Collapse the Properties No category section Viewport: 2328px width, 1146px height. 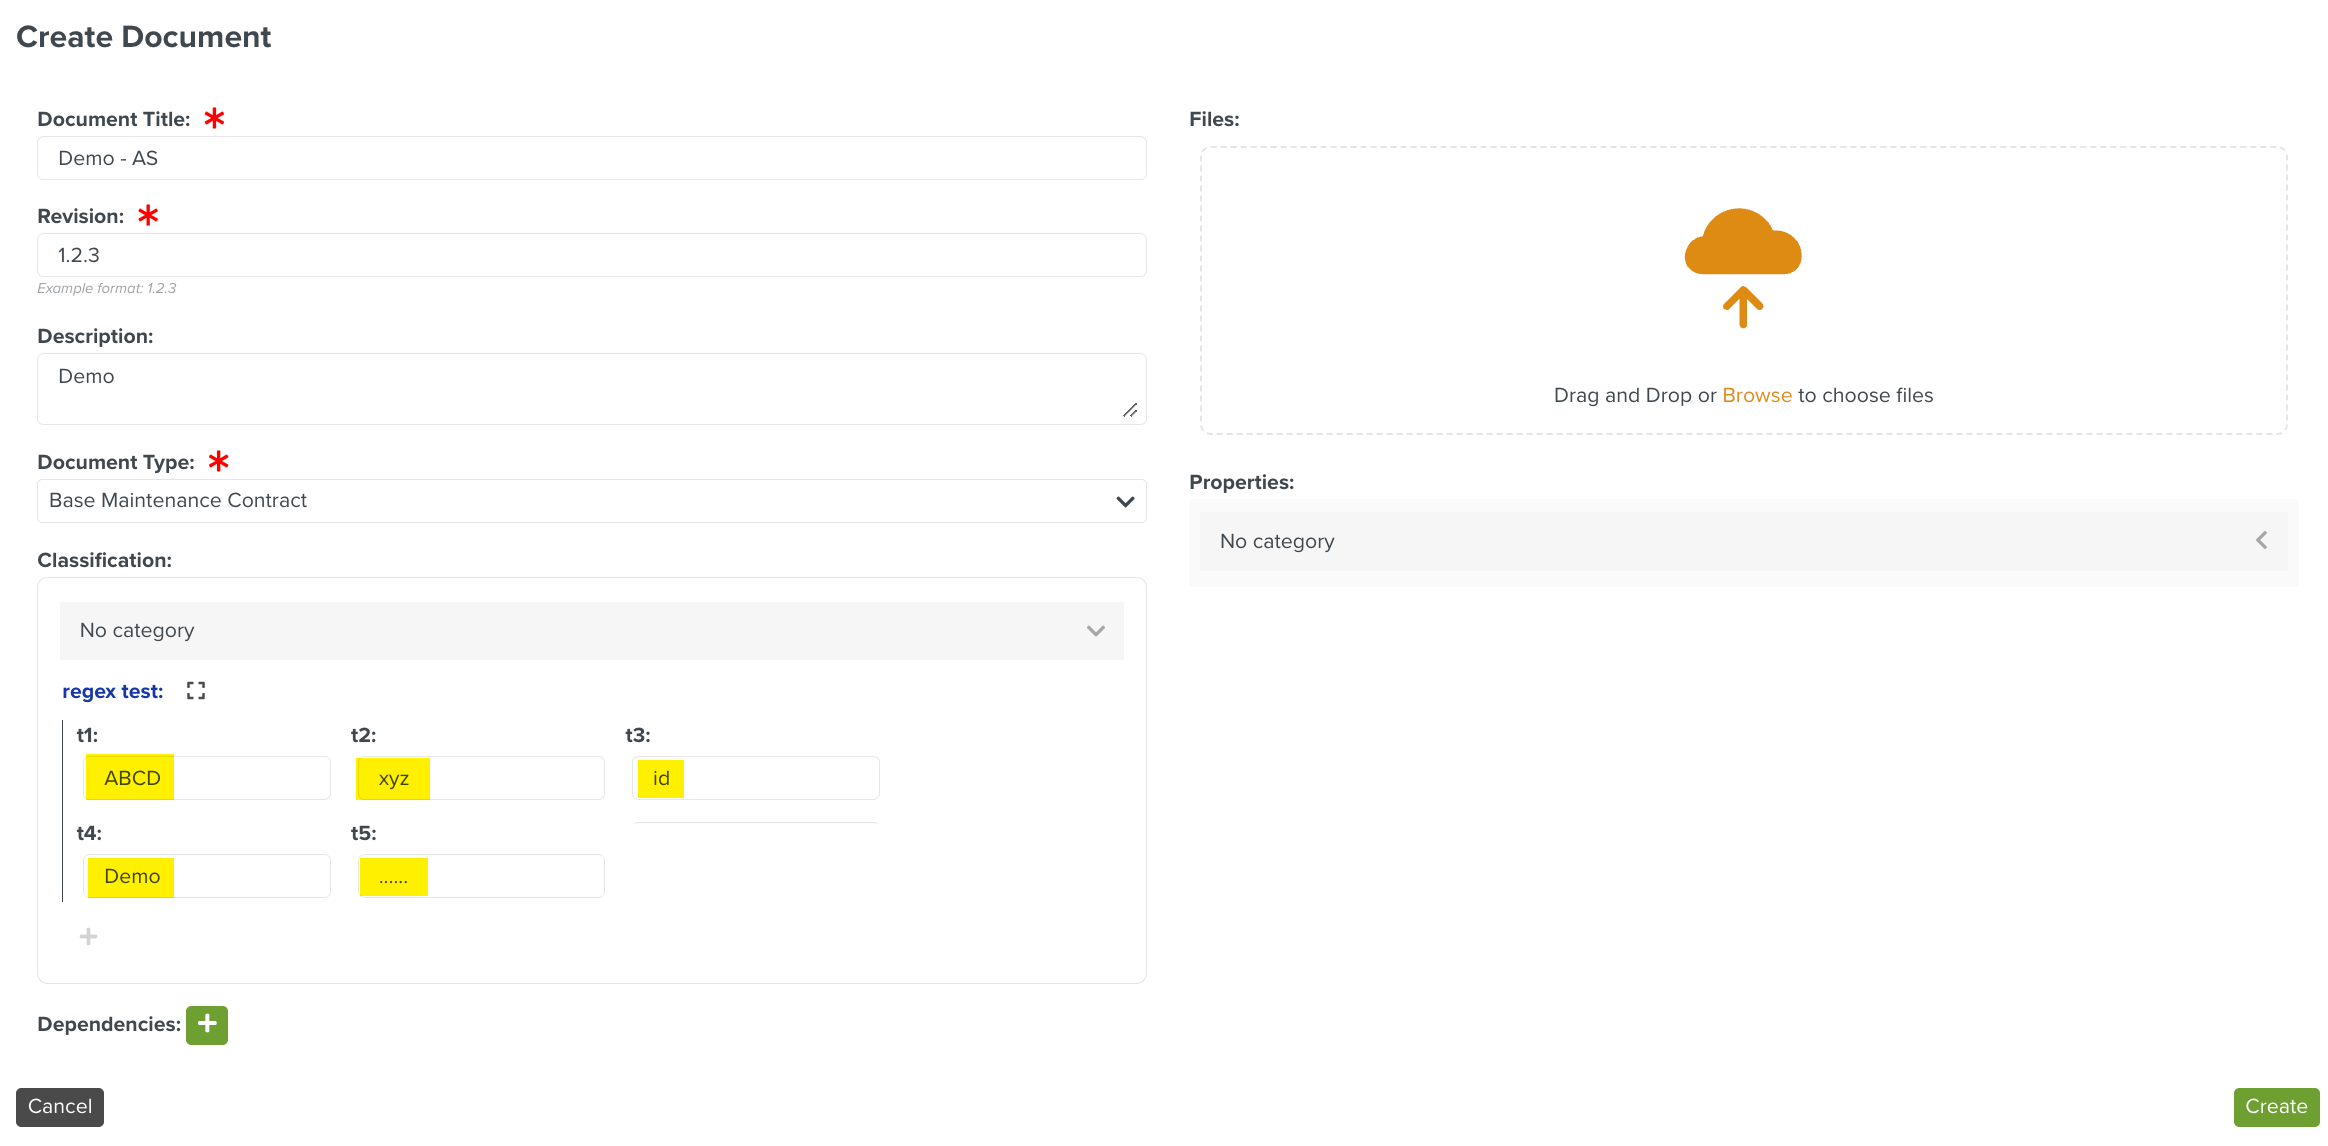point(2262,540)
